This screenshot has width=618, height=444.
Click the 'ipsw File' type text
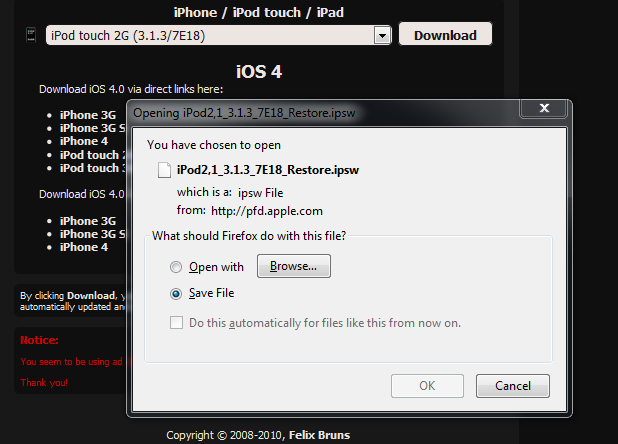(x=261, y=193)
